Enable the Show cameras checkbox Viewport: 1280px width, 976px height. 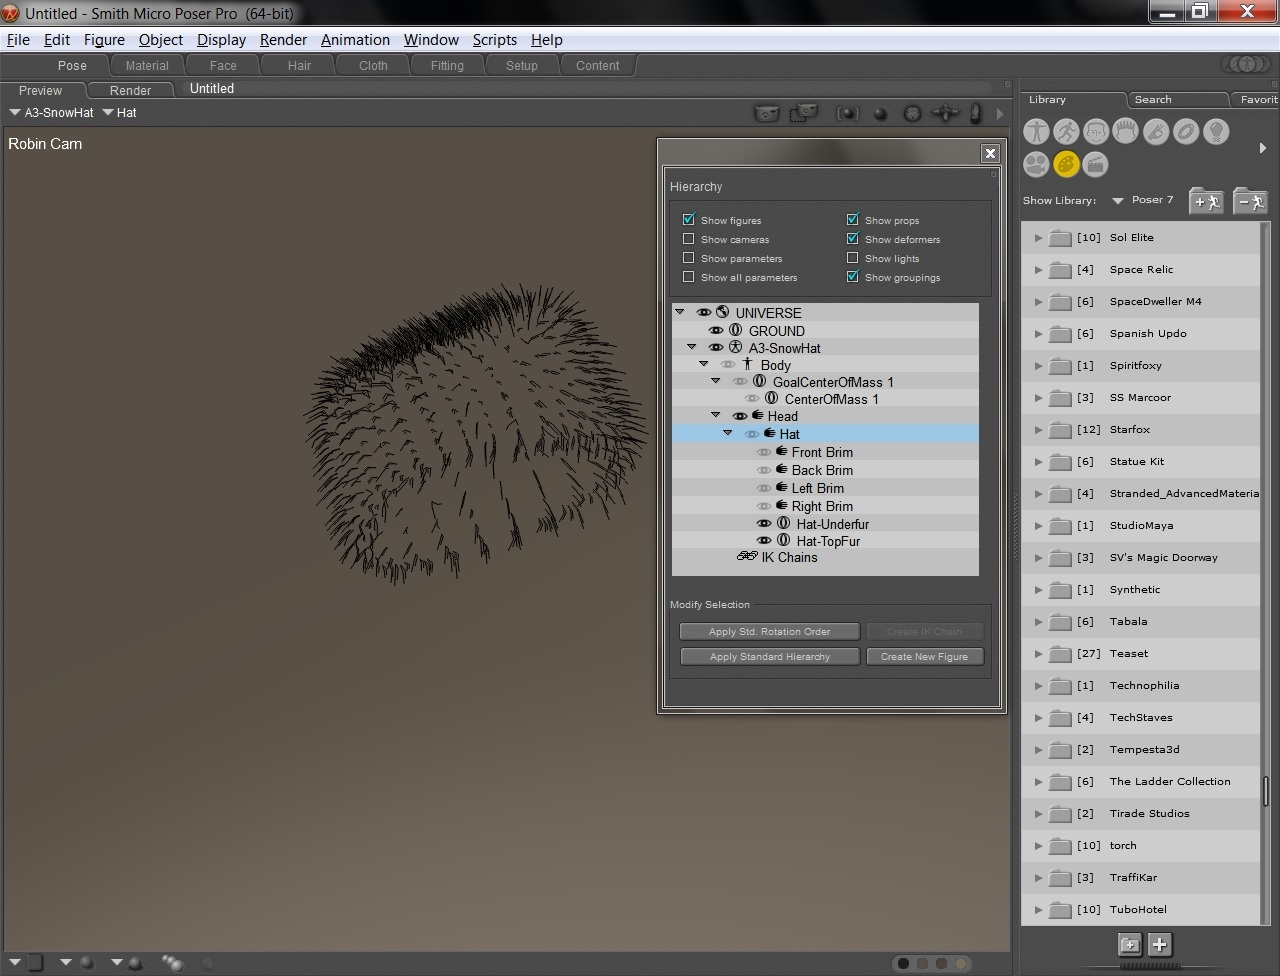click(688, 239)
